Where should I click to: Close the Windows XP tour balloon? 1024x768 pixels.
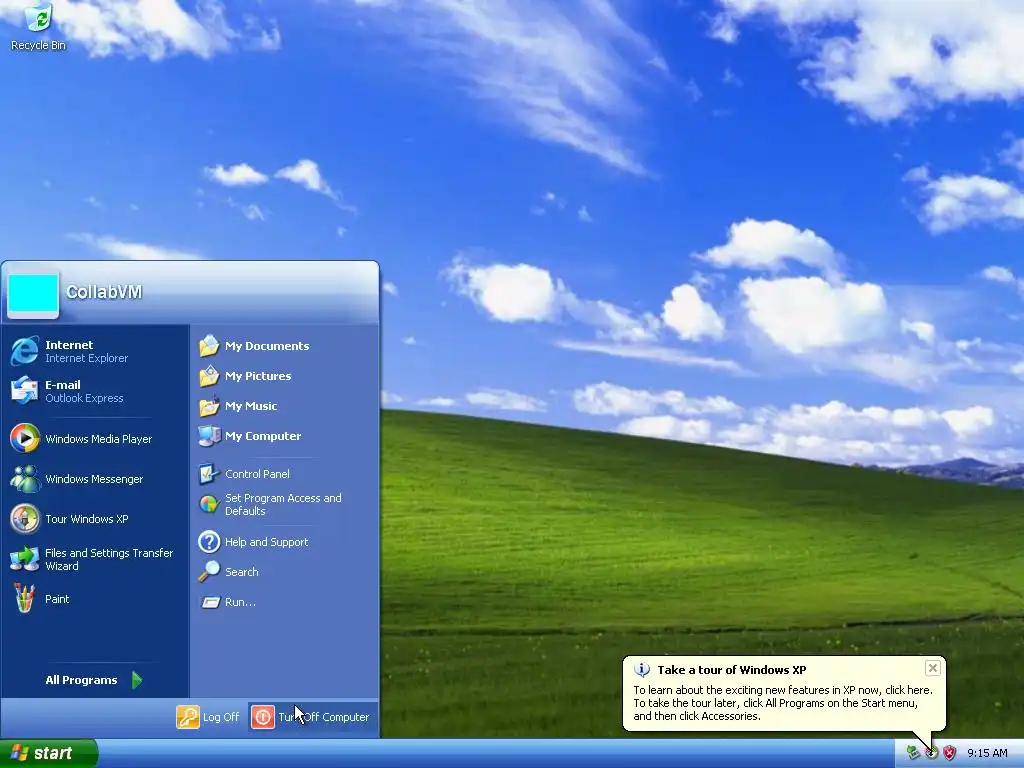[x=933, y=667]
